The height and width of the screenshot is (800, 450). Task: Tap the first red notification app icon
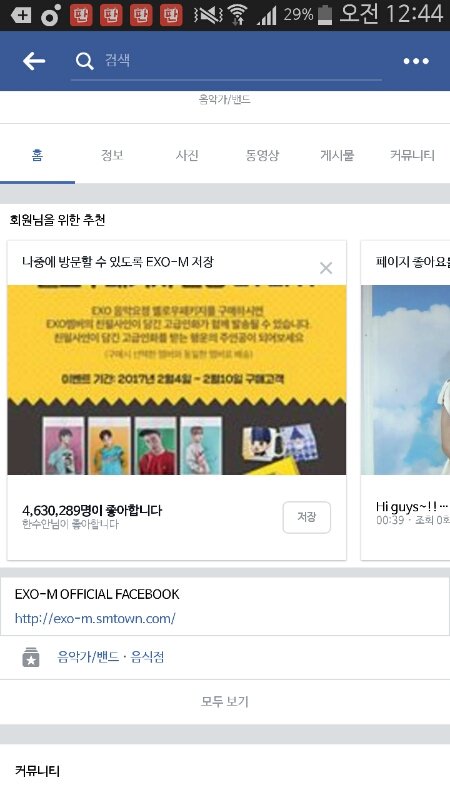pyautogui.click(x=81, y=14)
